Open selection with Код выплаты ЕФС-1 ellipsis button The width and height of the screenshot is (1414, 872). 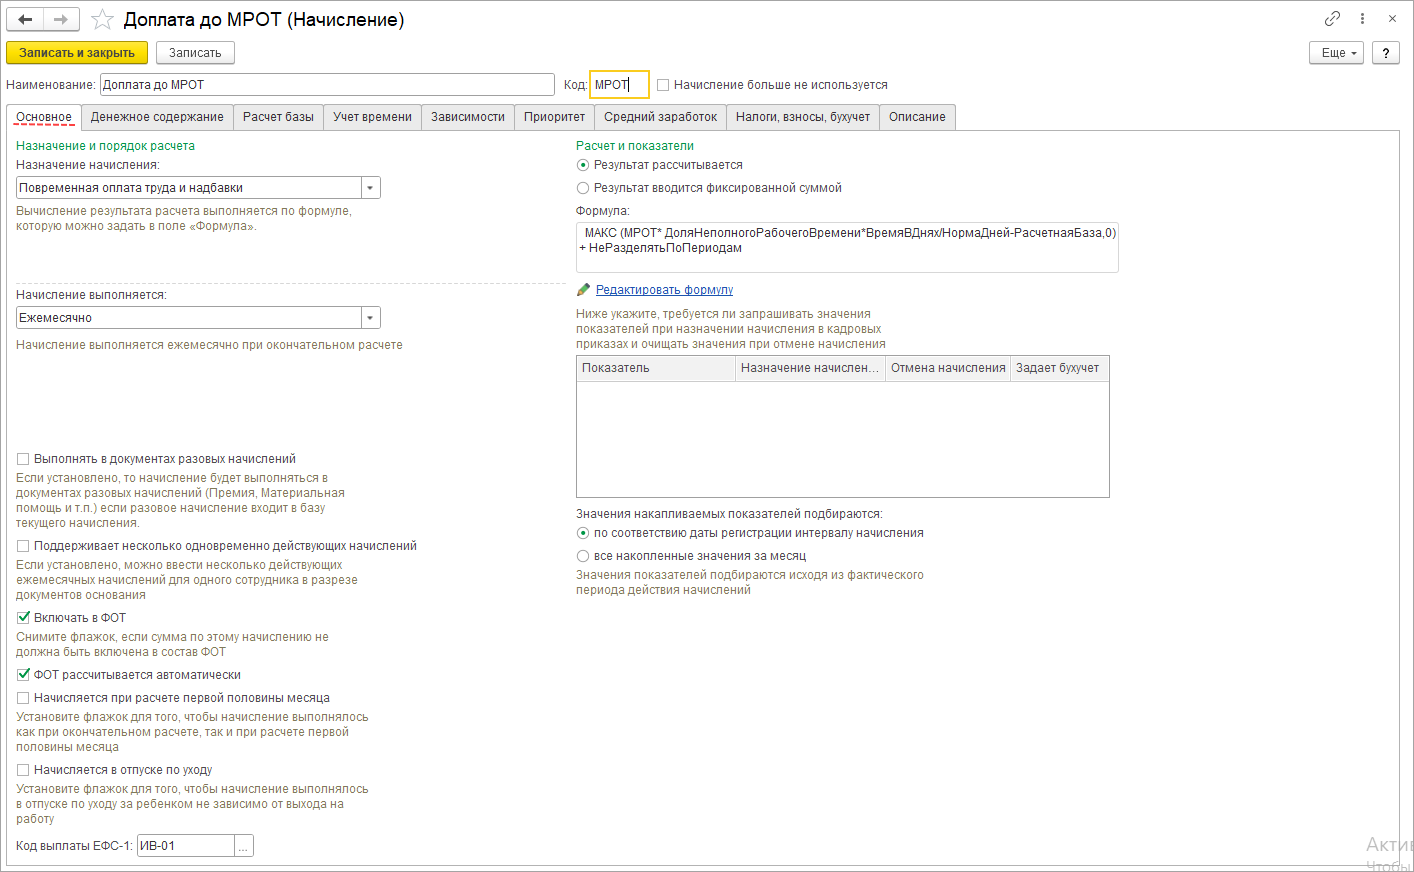[243, 846]
